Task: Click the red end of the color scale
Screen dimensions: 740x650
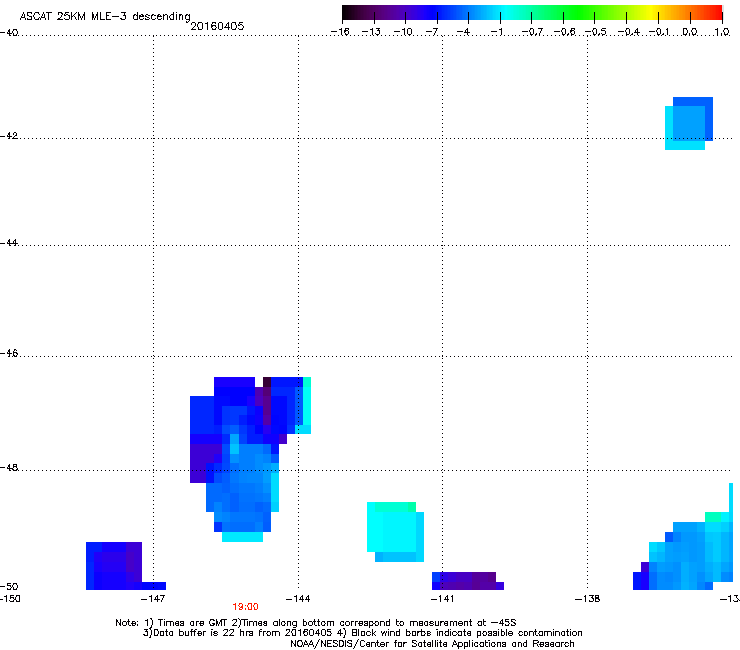Action: pos(715,12)
